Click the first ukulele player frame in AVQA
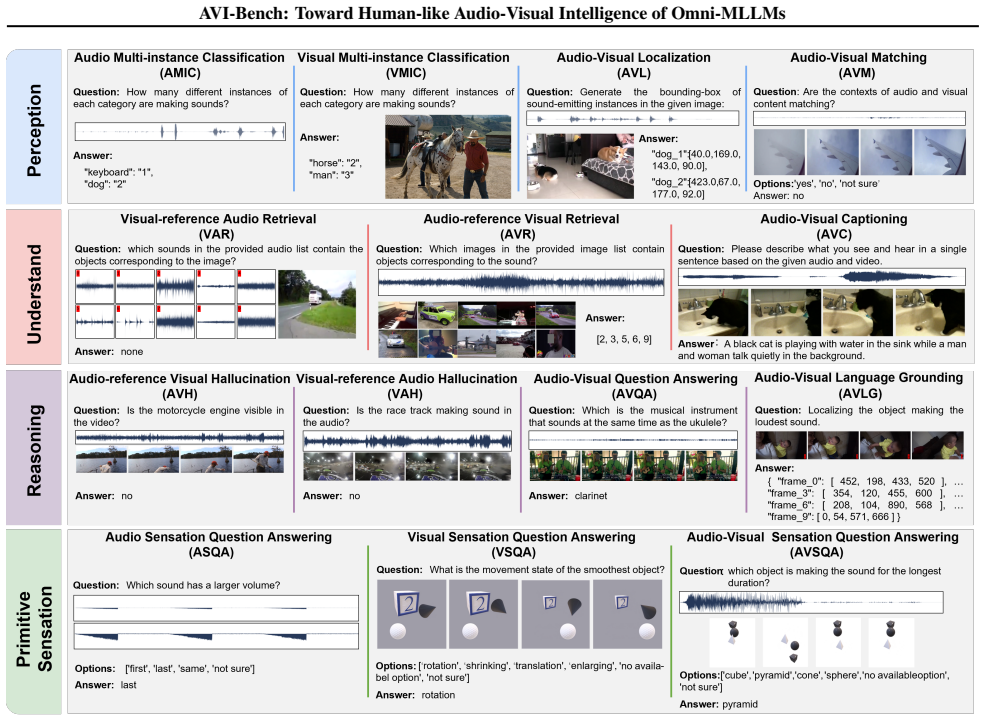 (x=555, y=465)
